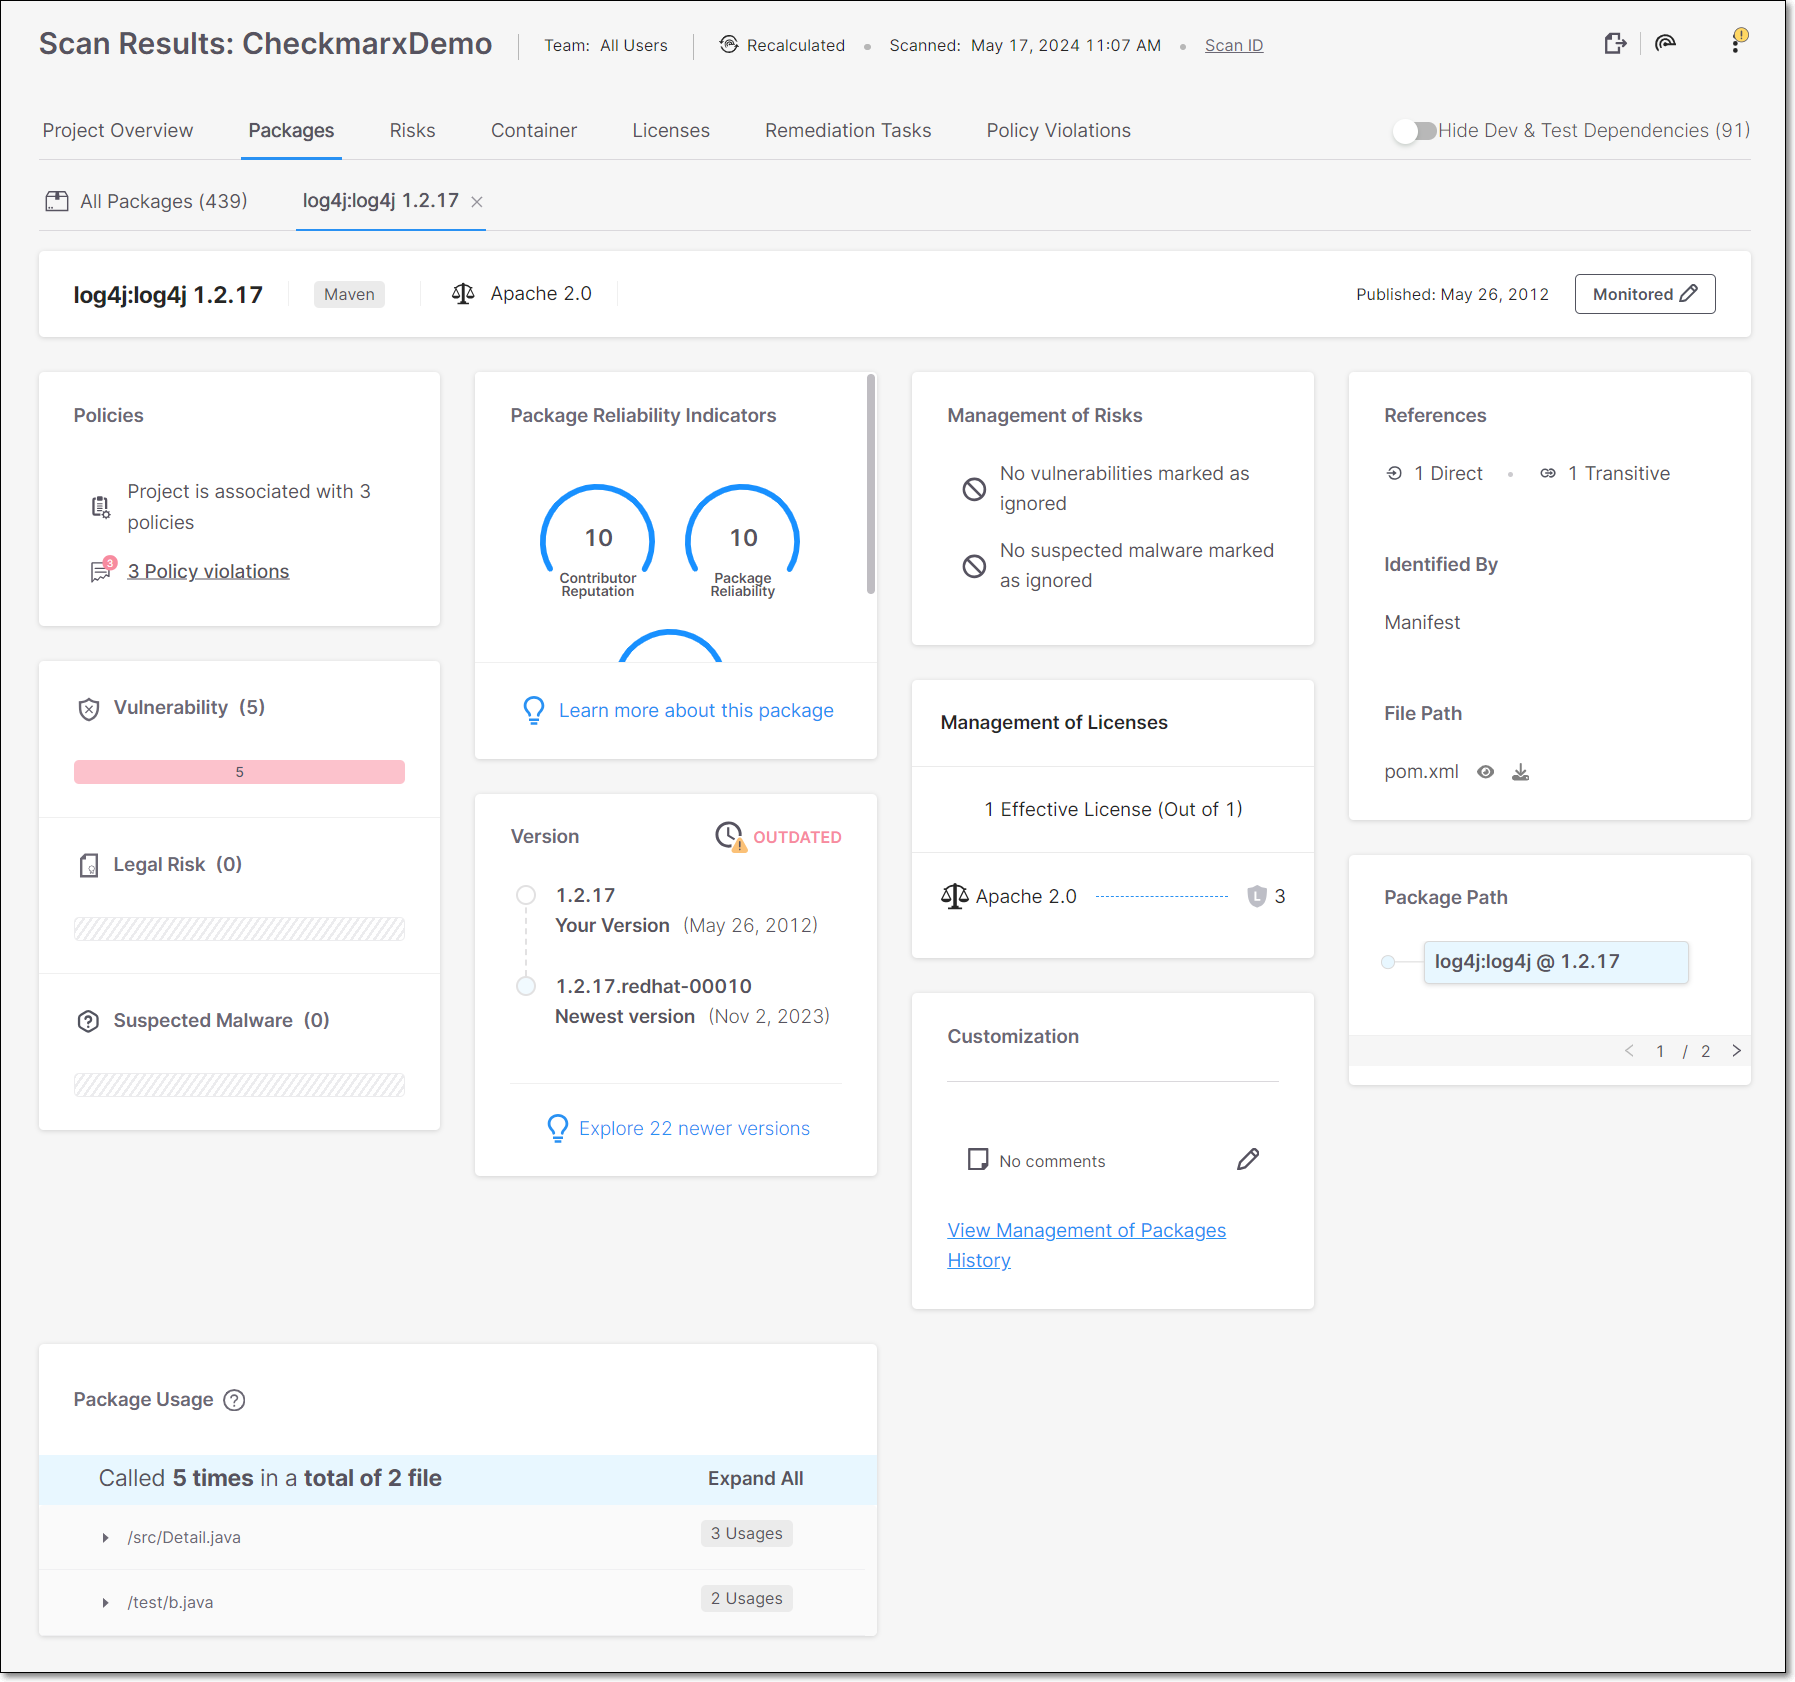Viewport: 1795px width, 1682px height.
Task: Click the Suspected Malware question icon
Action: [x=89, y=1021]
